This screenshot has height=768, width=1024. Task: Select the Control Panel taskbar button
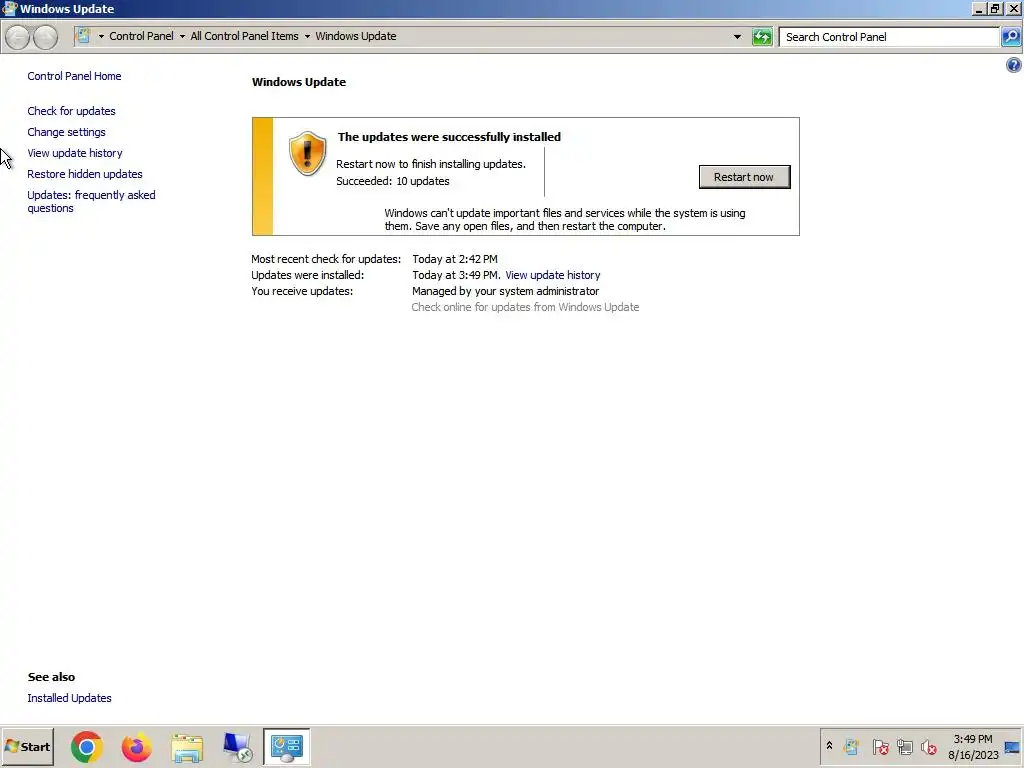coord(287,747)
